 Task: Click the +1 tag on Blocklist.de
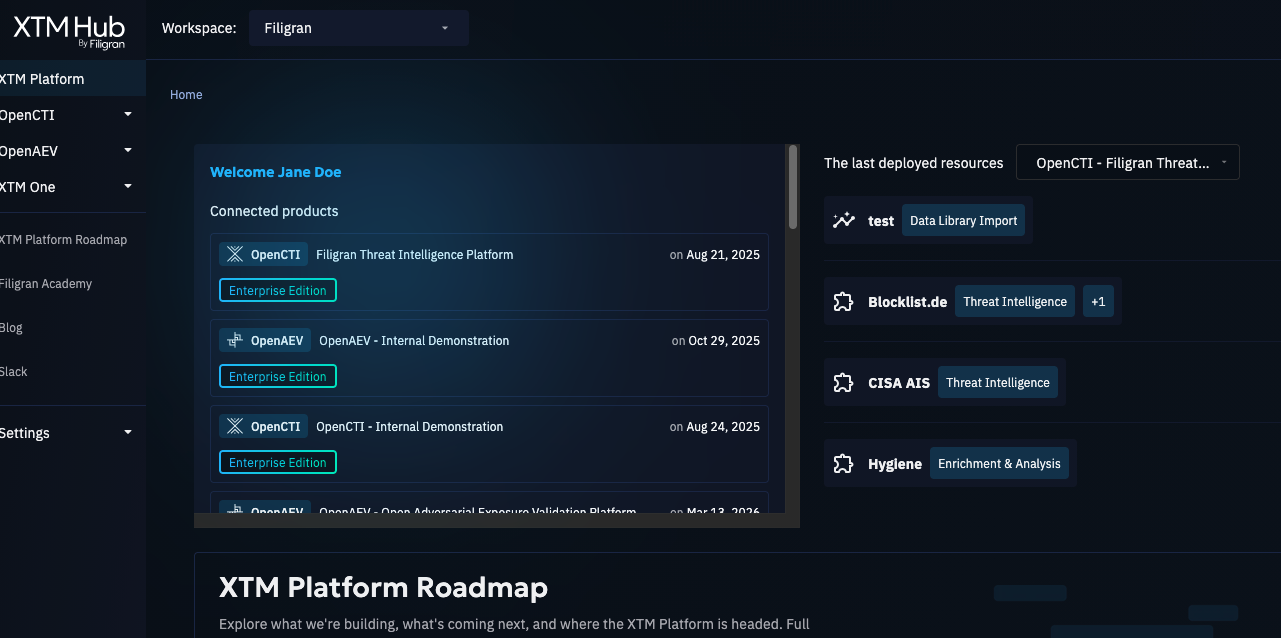pos(1098,302)
